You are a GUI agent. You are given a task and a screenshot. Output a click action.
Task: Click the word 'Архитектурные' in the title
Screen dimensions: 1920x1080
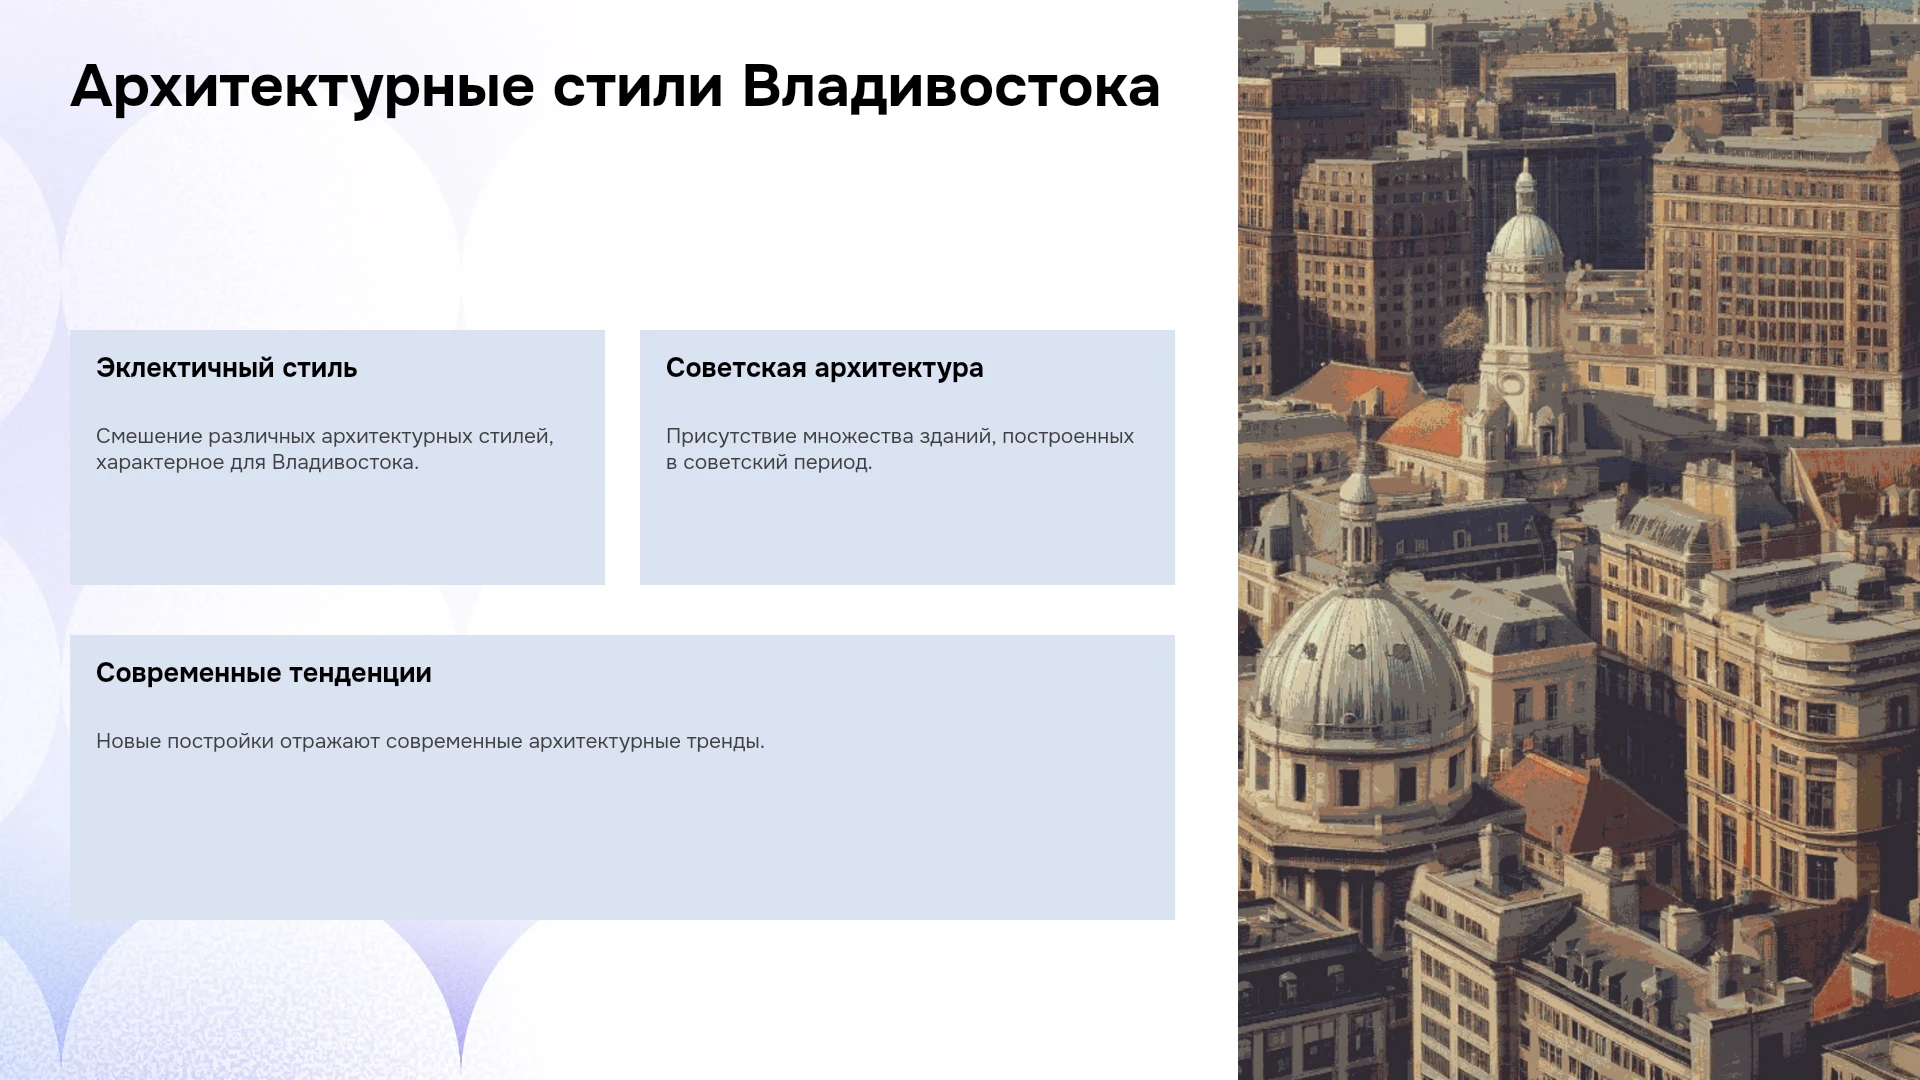click(302, 87)
